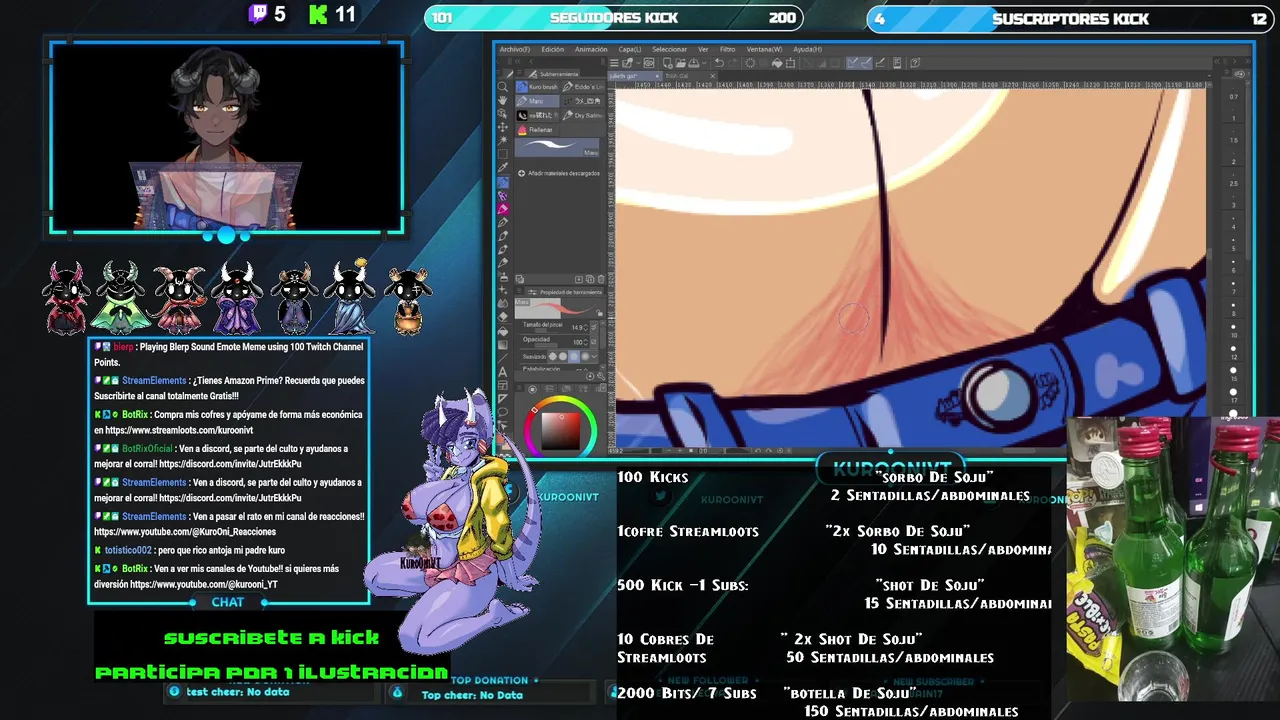Select the pink Brush tool

pyautogui.click(x=502, y=208)
